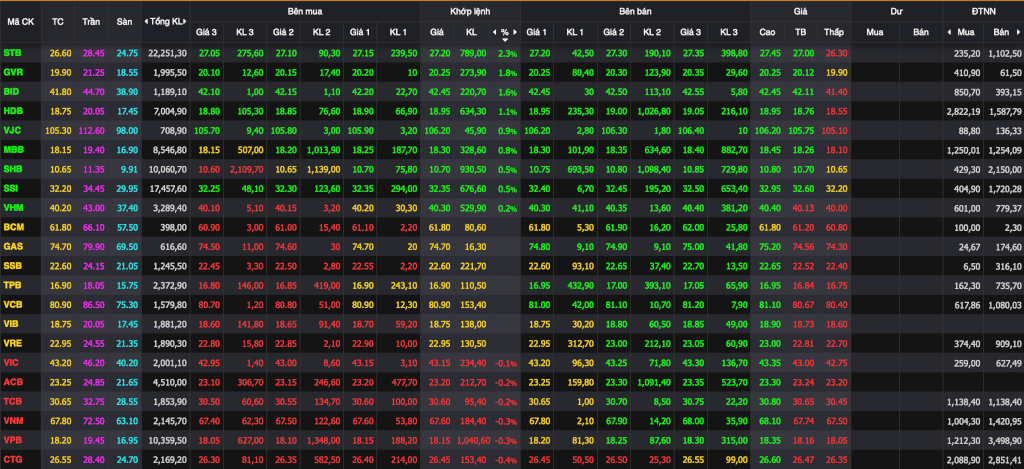This screenshot has height=469, width=1024.
Task: Click the Dư group header
Action: [895, 11]
